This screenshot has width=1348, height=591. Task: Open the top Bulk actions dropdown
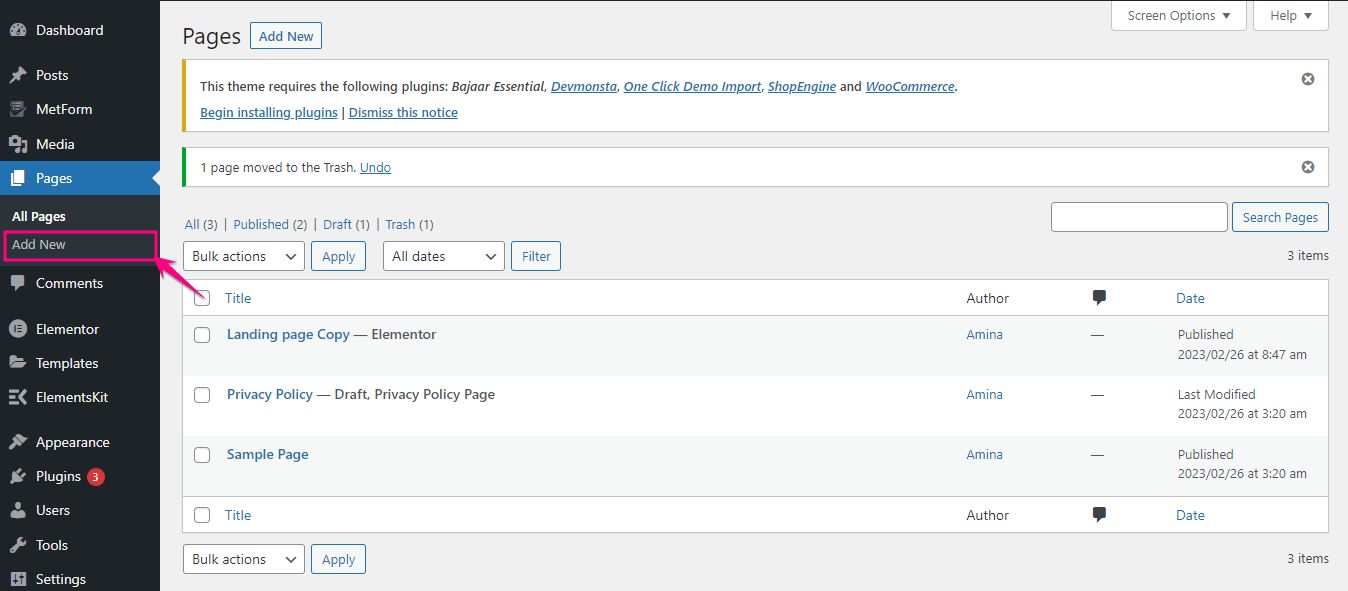click(x=244, y=257)
